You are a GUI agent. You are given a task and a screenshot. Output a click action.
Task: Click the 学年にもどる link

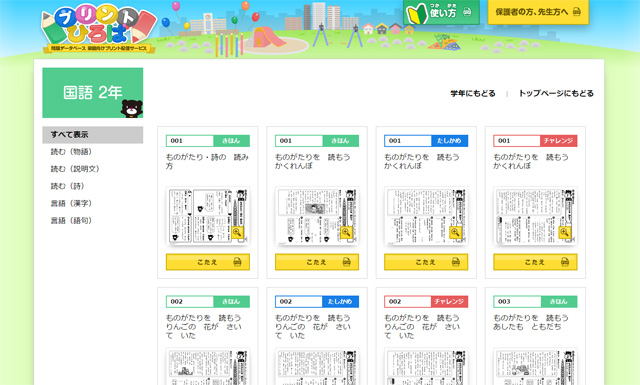(473, 93)
